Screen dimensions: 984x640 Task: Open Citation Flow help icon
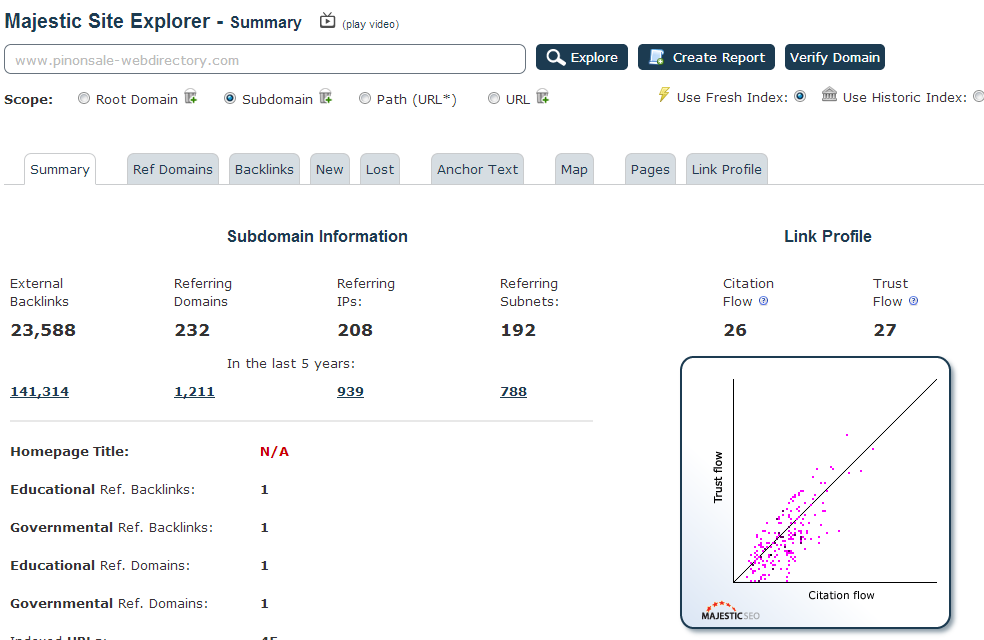(x=763, y=301)
